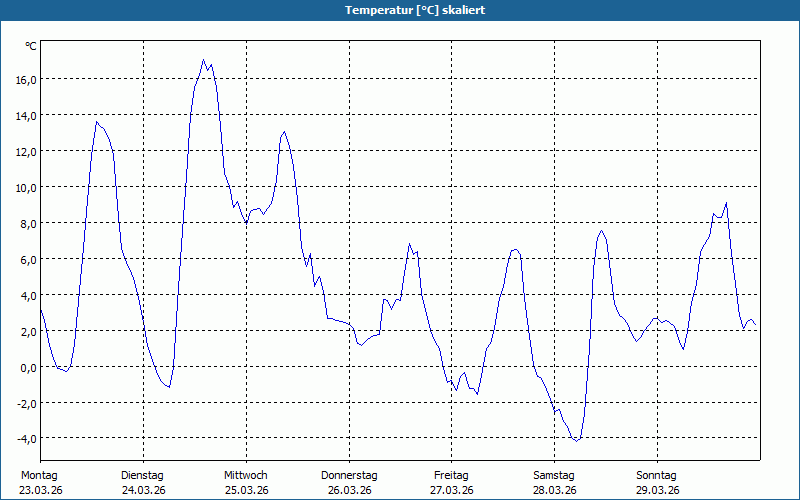
Task: Click the date 27.03.26
Action: (452, 491)
